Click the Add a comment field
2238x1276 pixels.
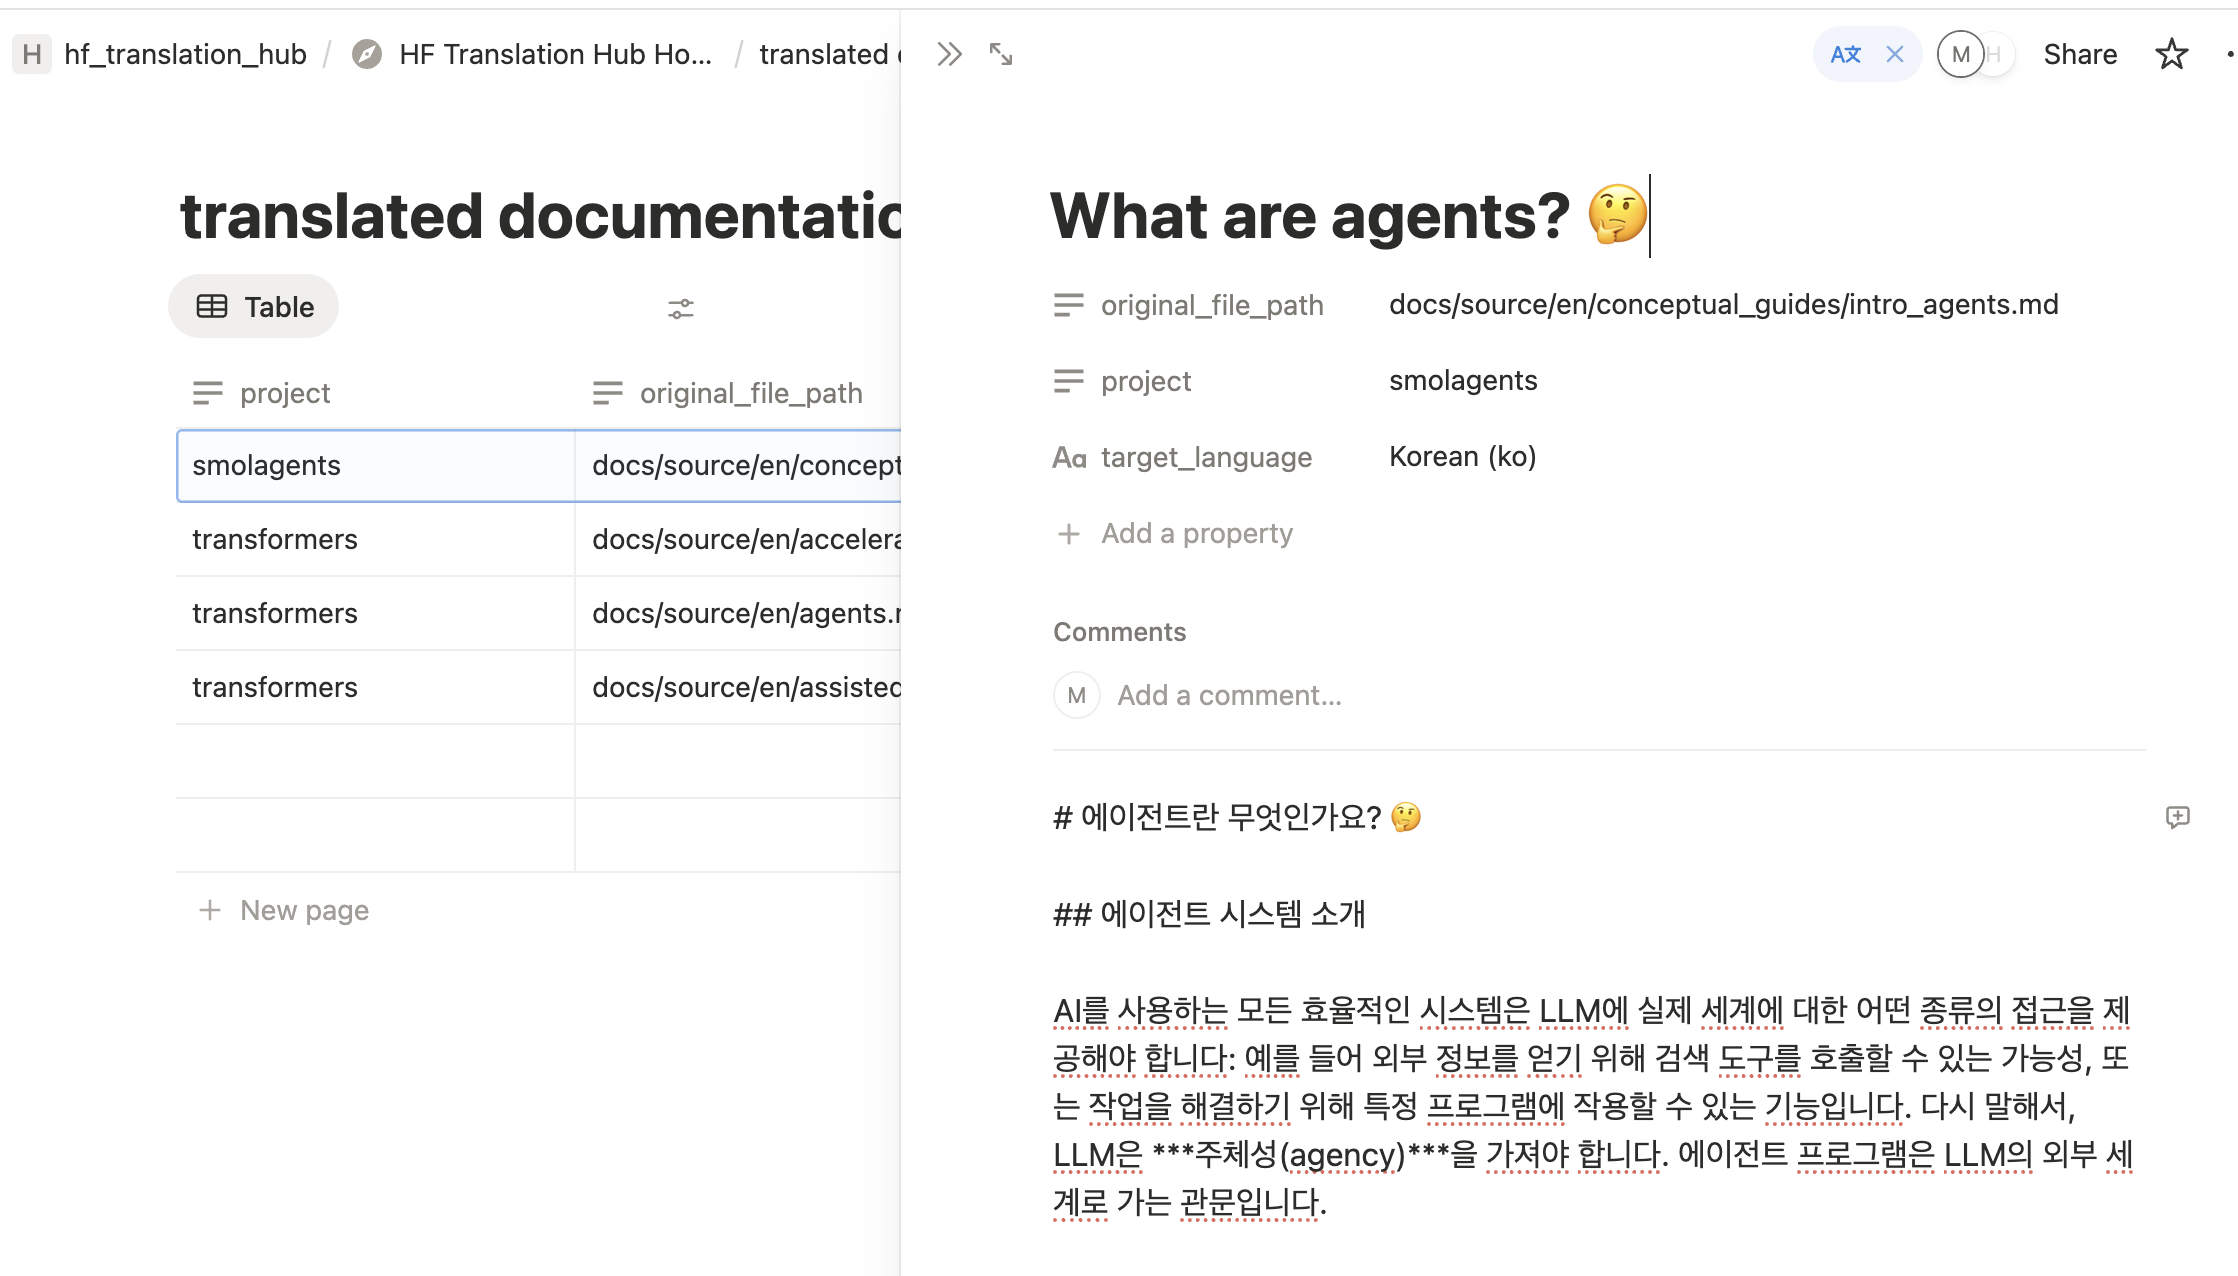click(x=1228, y=695)
